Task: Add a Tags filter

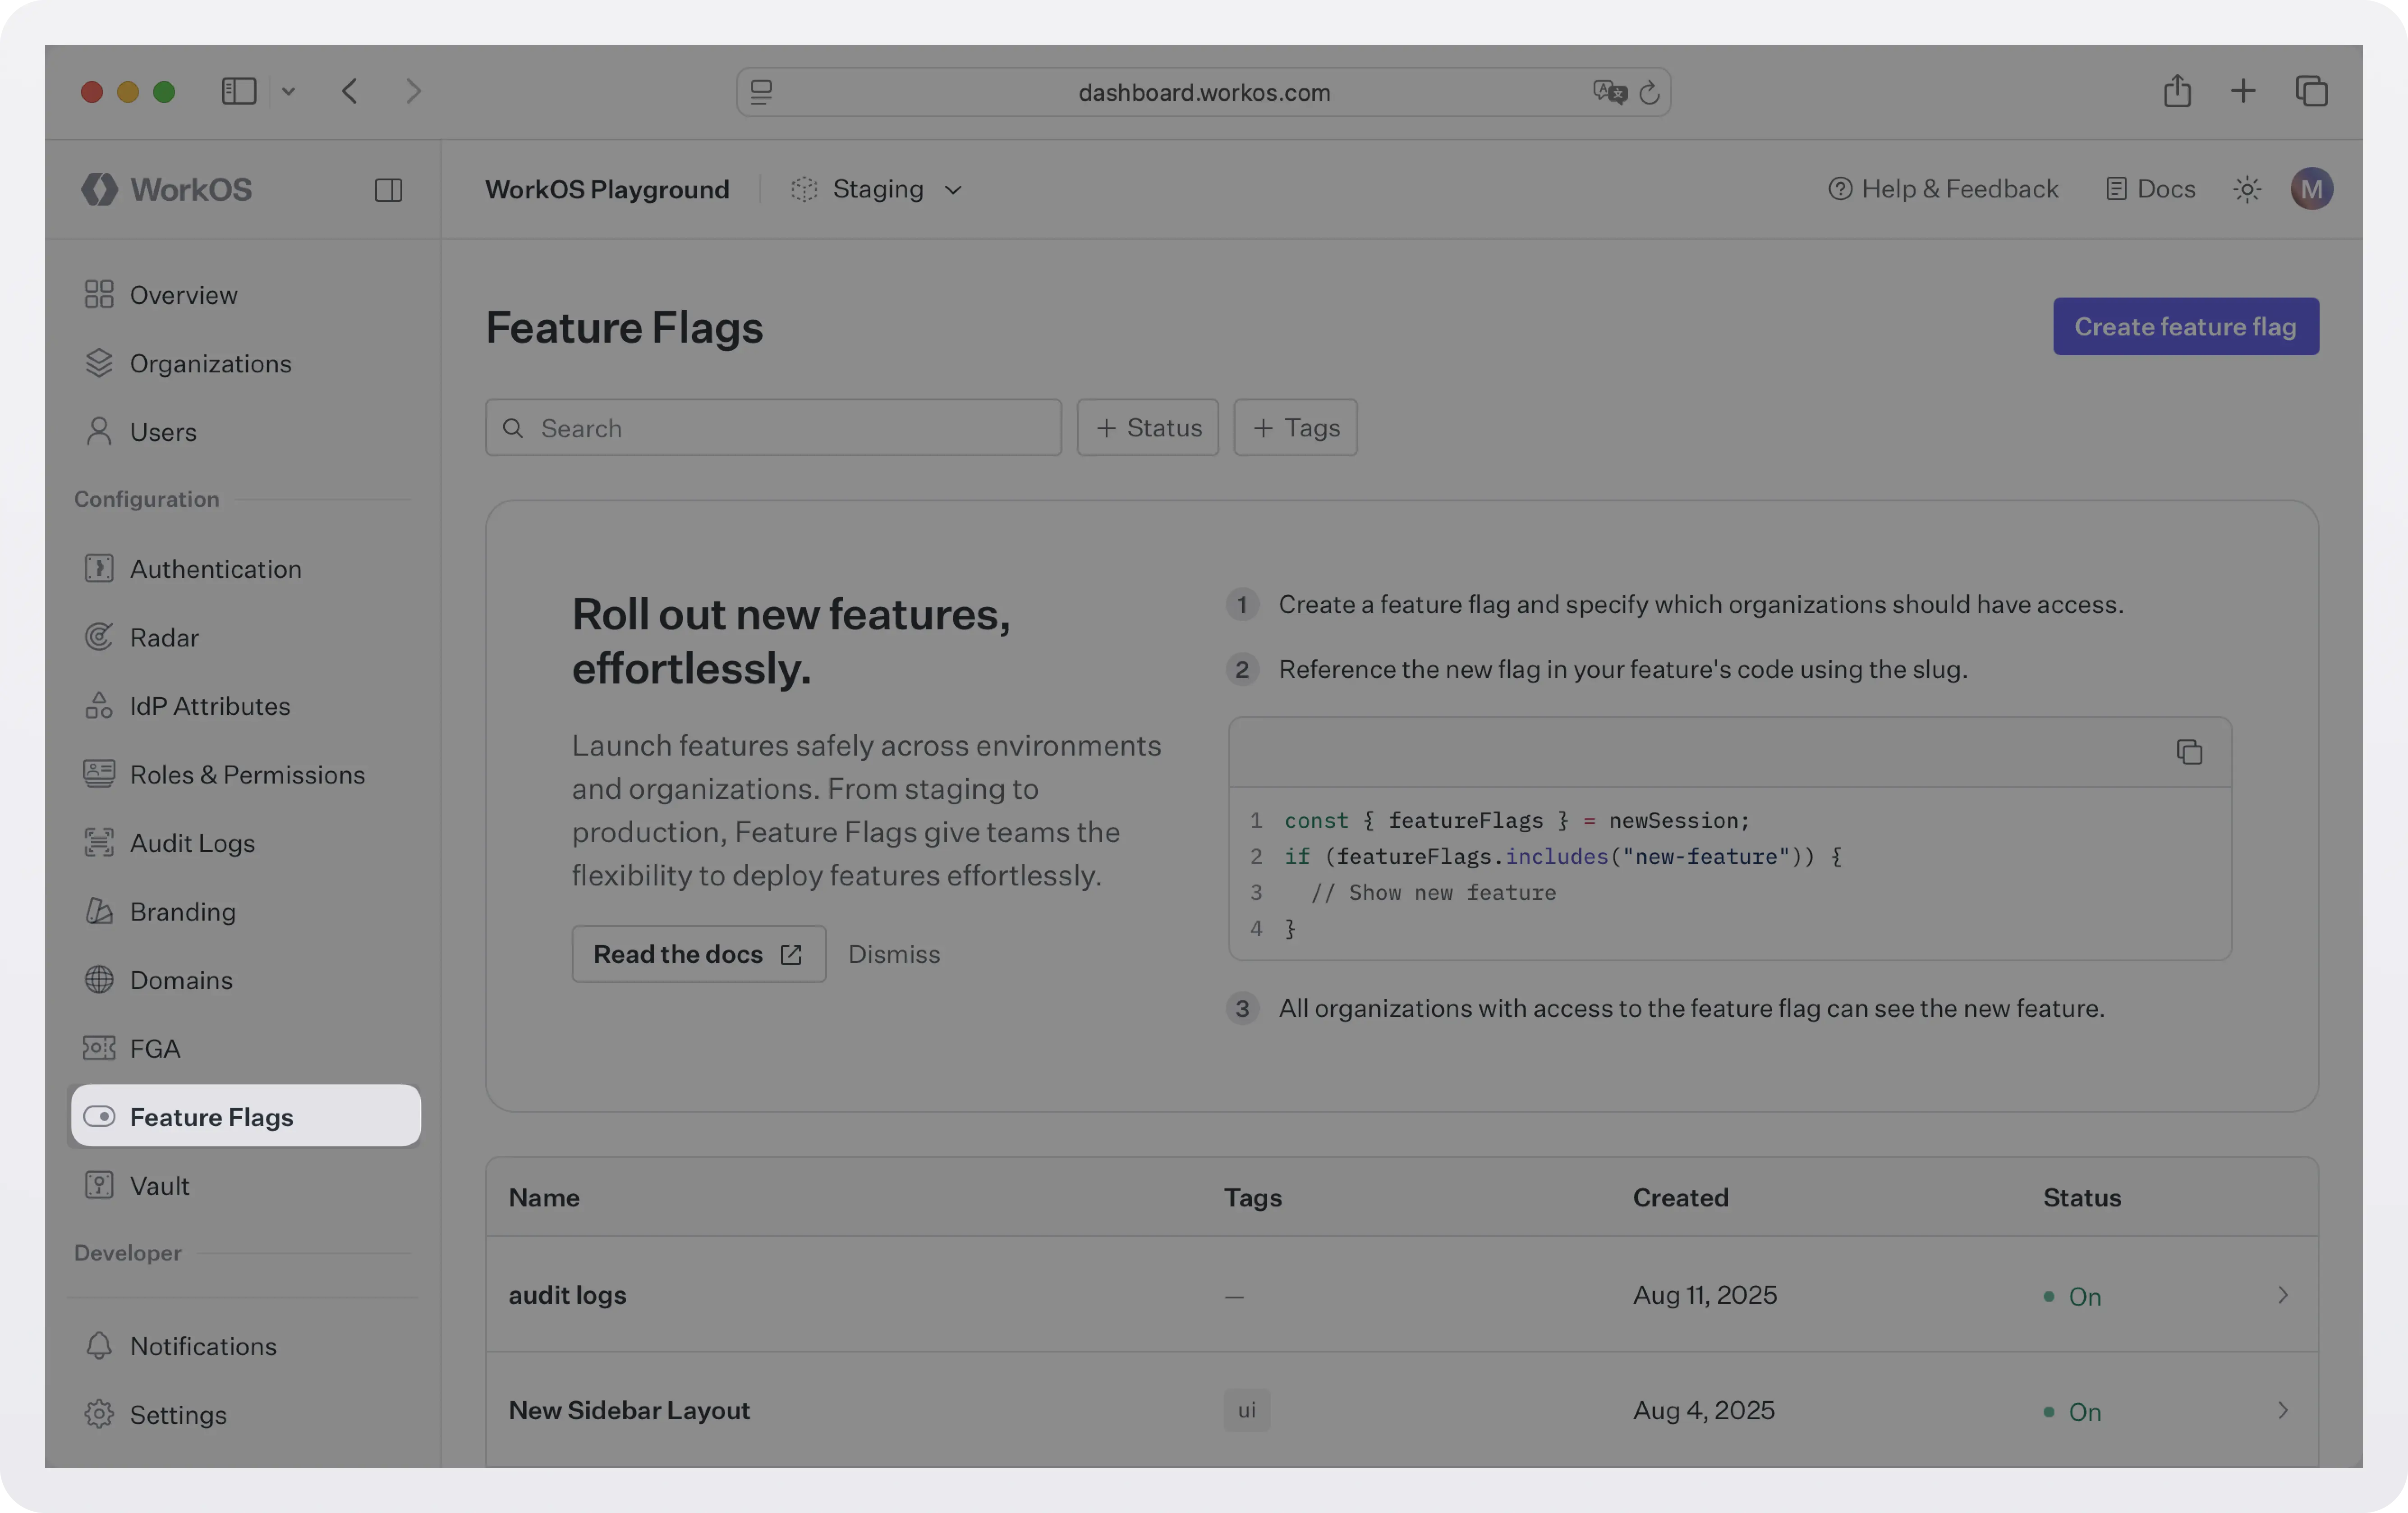Action: tap(1295, 427)
